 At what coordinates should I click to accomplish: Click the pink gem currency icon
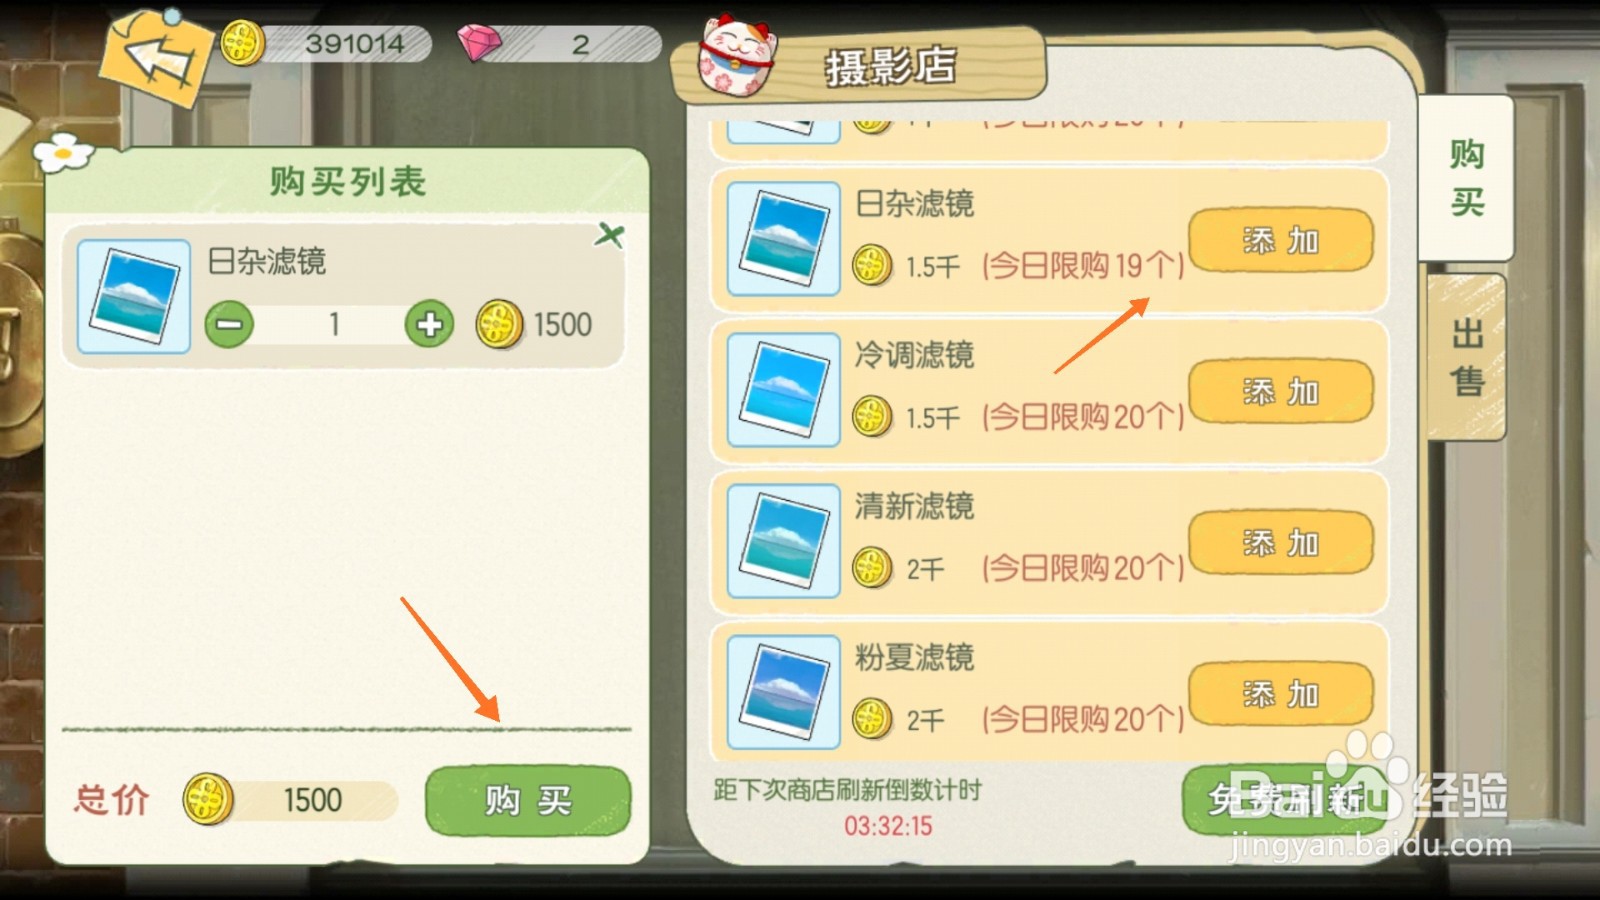[479, 43]
